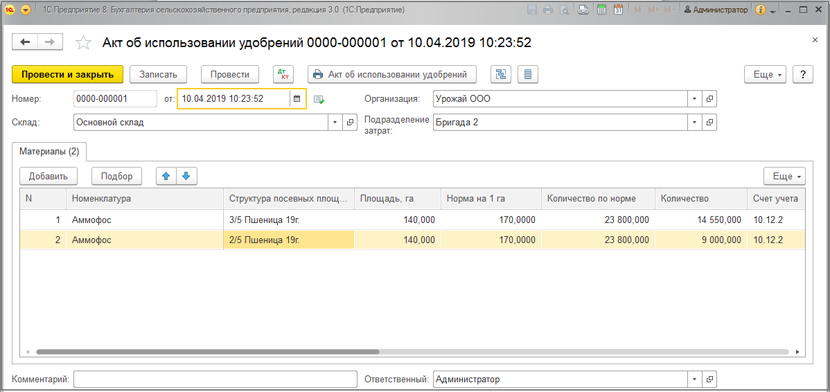Go back with the left arrow button
The image size is (830, 392).
[25, 42]
